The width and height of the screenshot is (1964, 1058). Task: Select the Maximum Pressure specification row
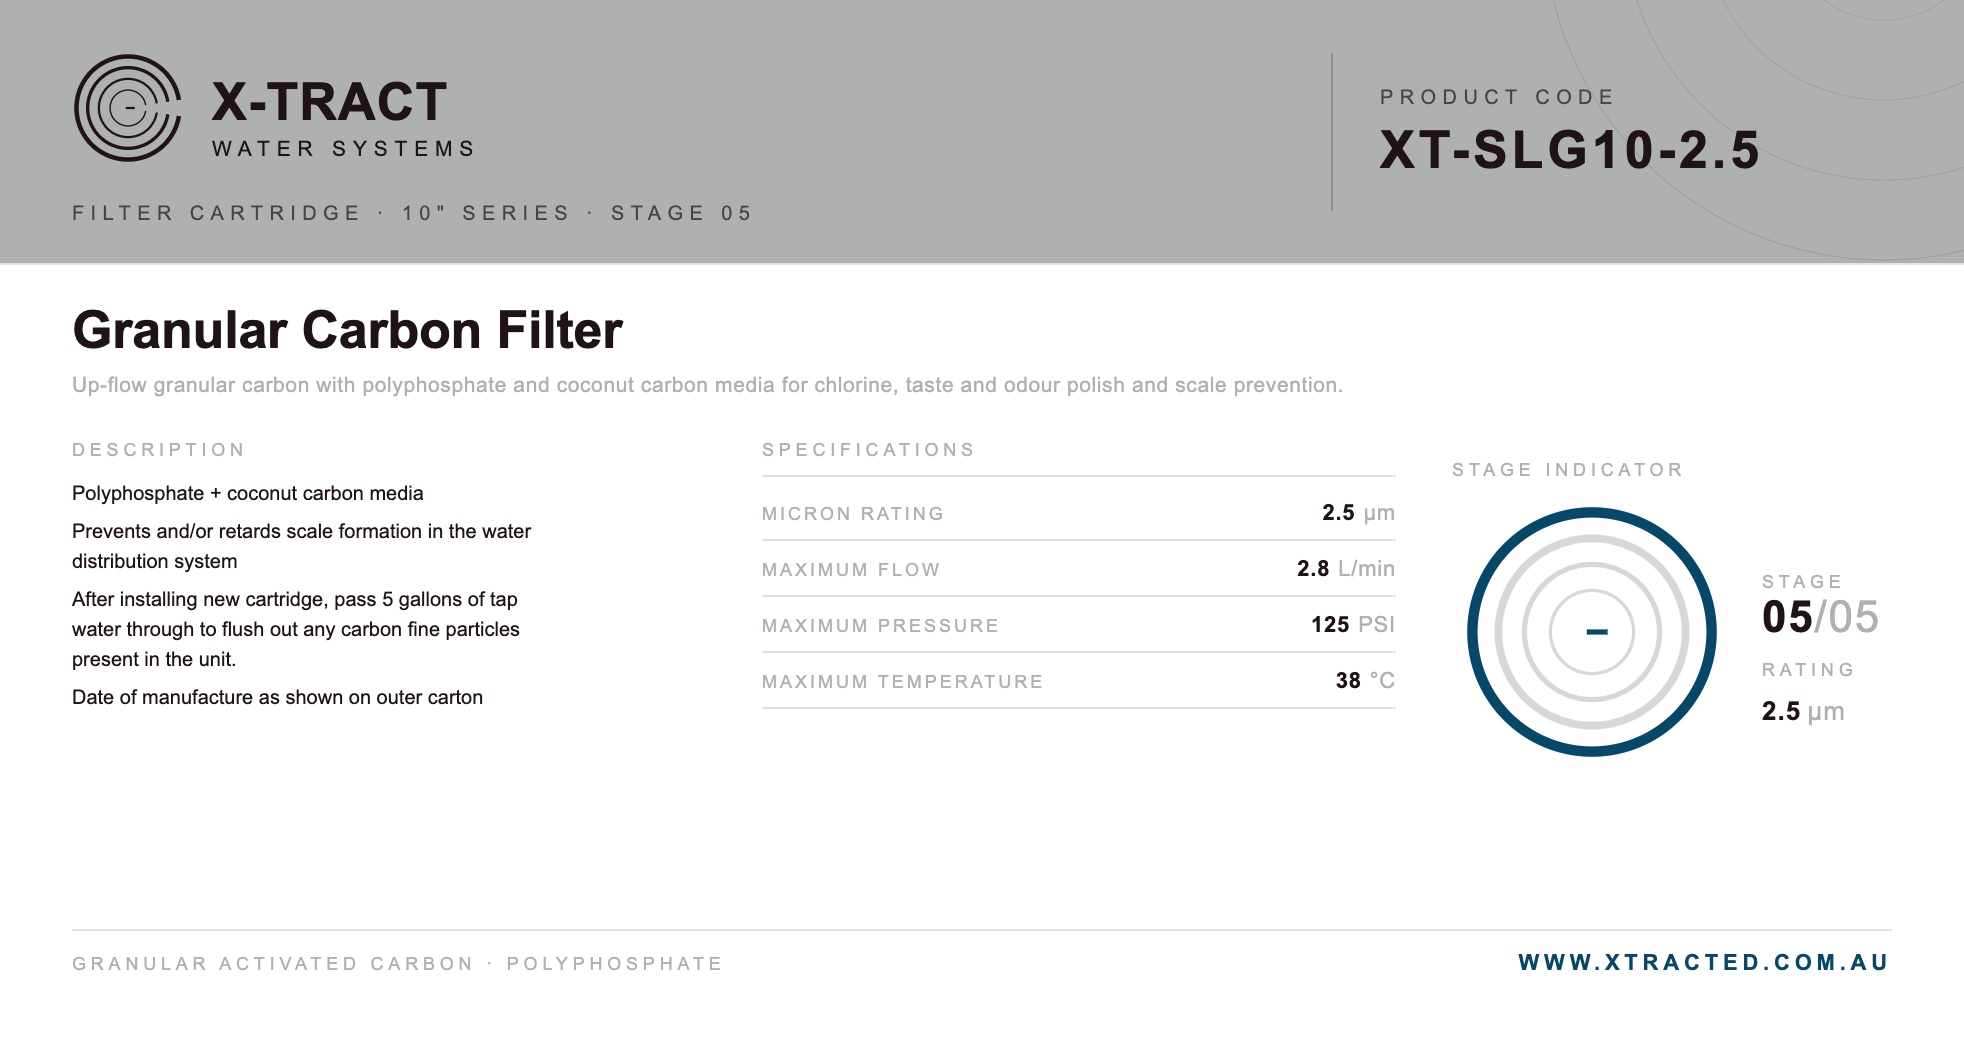(x=1078, y=625)
